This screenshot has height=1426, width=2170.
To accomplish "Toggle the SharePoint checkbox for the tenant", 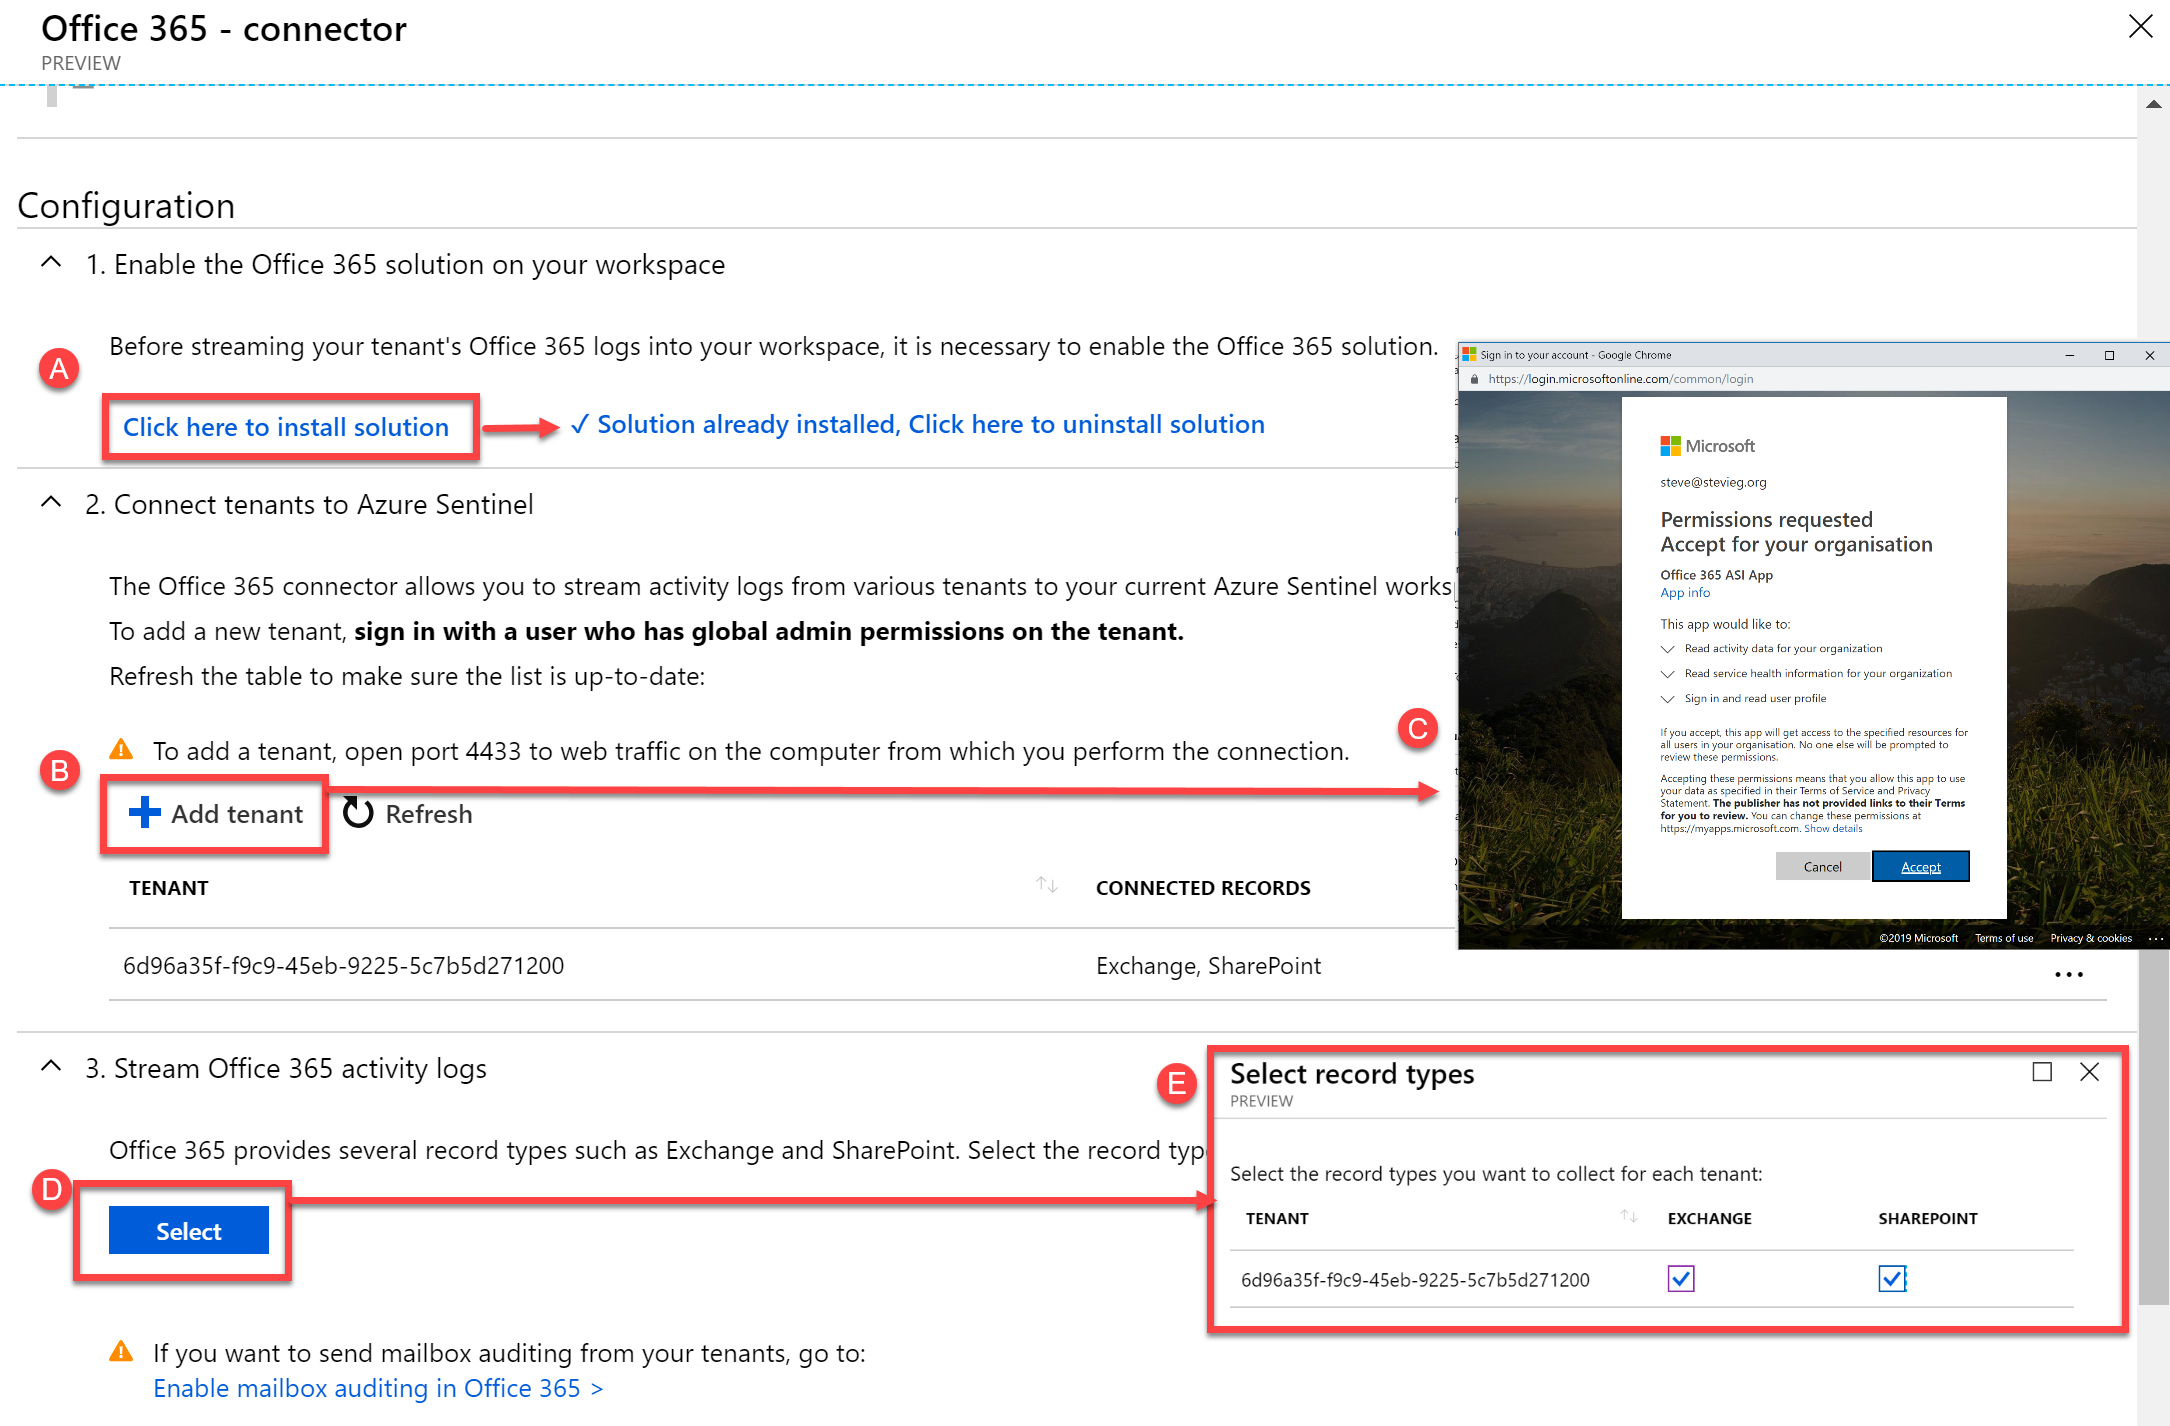I will (1892, 1278).
